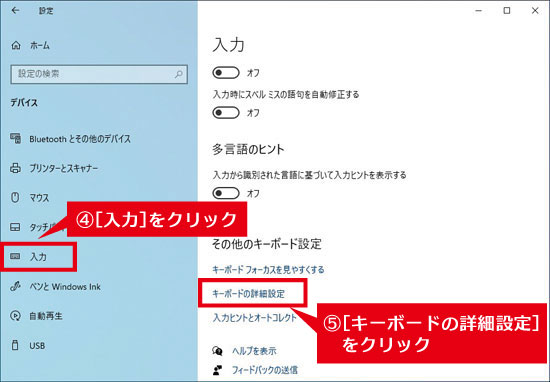550x382 pixels.
Task: Click the pen icon for Windows Ink
Action: coord(15,286)
